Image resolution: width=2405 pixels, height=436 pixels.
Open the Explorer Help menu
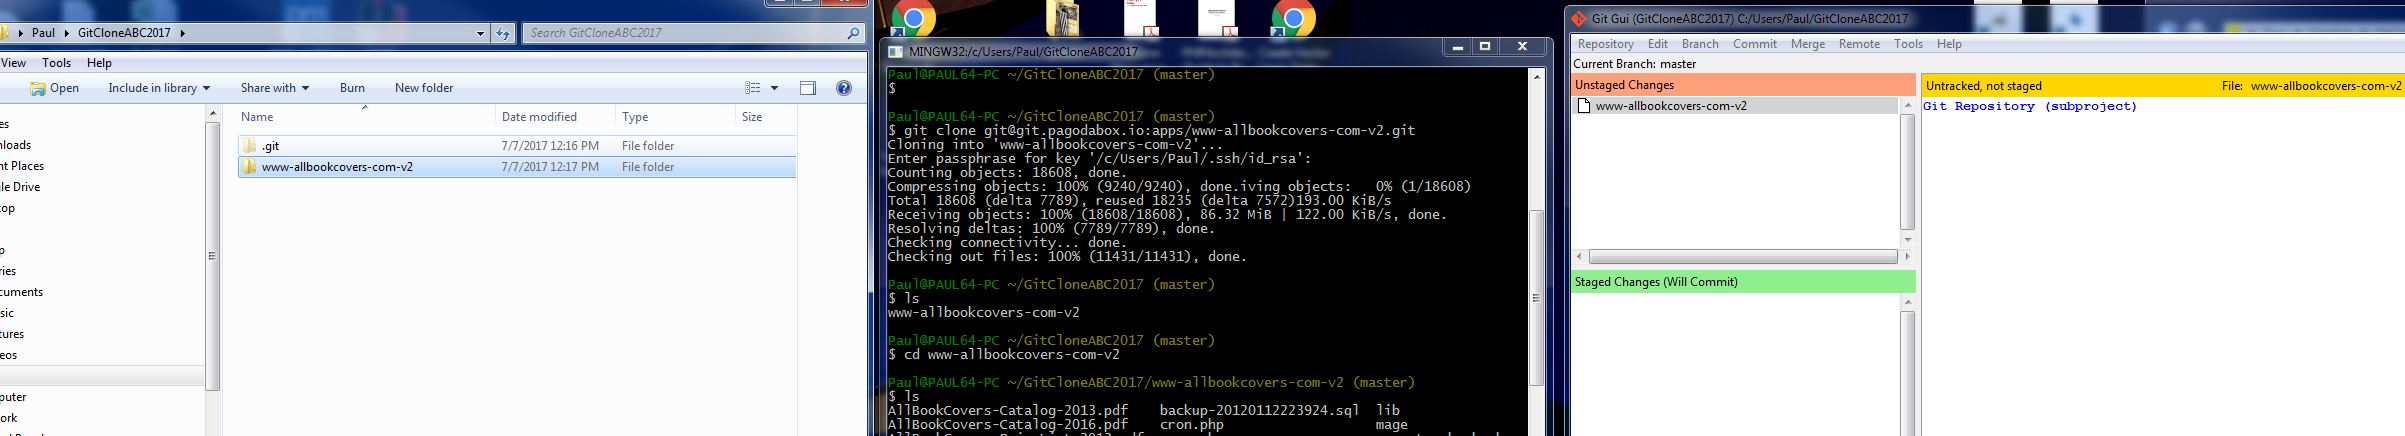(99, 62)
